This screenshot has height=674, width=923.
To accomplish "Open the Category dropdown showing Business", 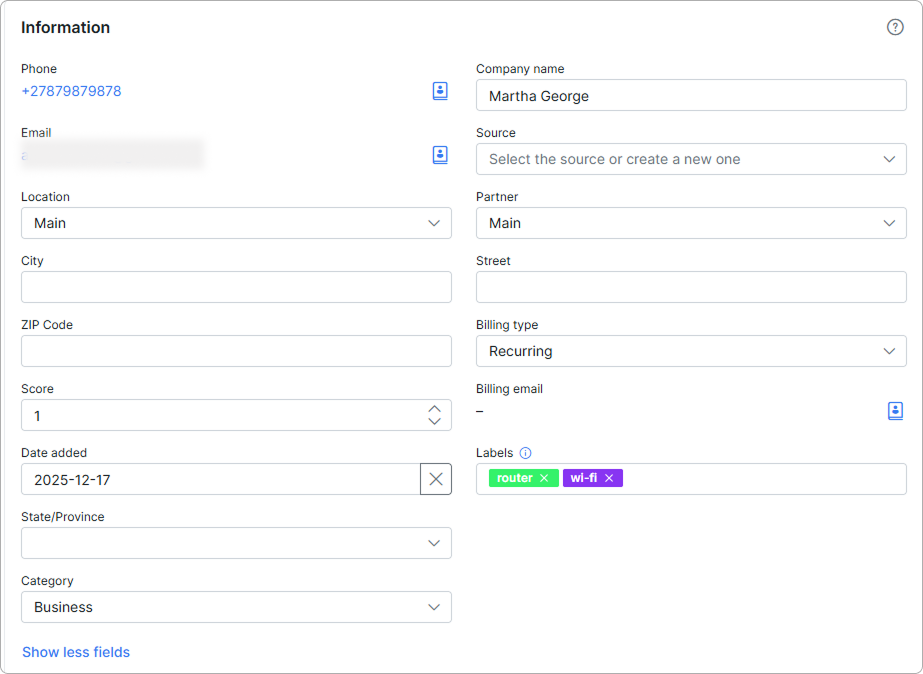I will [x=236, y=607].
